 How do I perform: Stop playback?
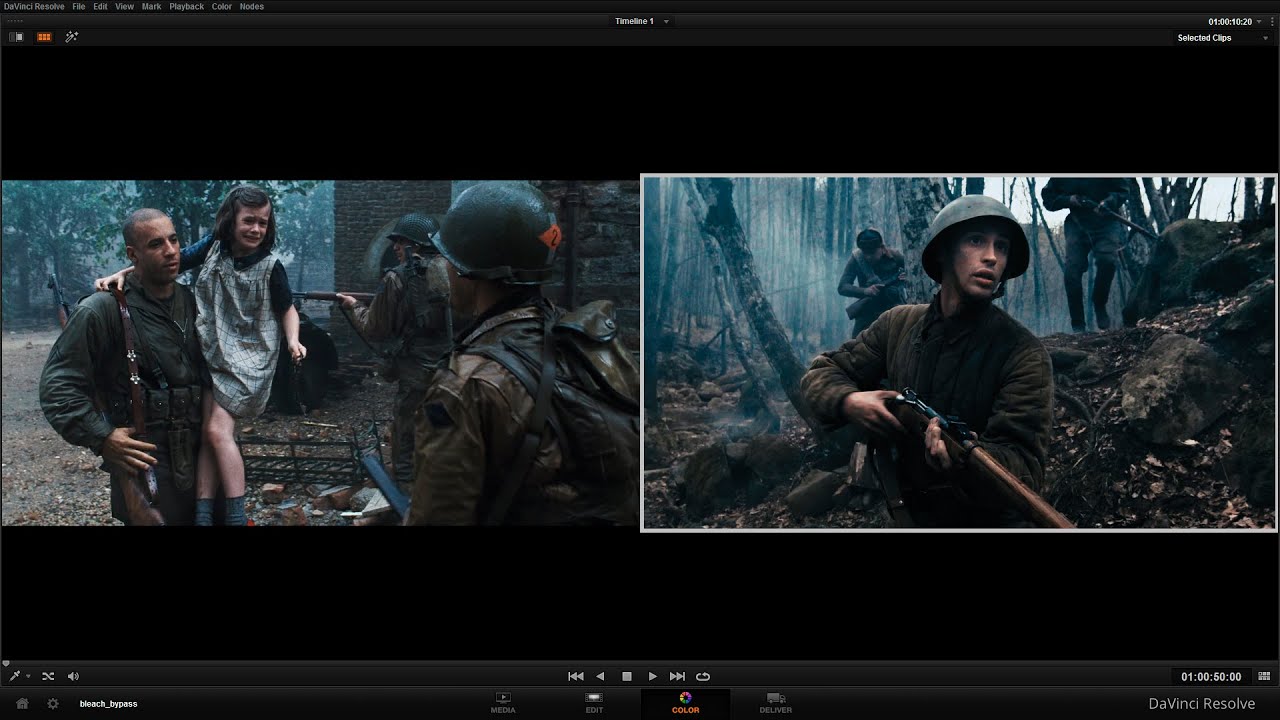point(627,676)
